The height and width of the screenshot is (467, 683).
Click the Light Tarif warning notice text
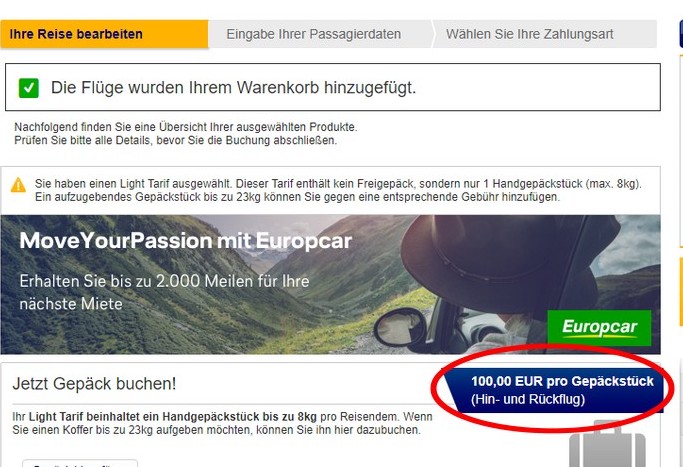pos(338,190)
